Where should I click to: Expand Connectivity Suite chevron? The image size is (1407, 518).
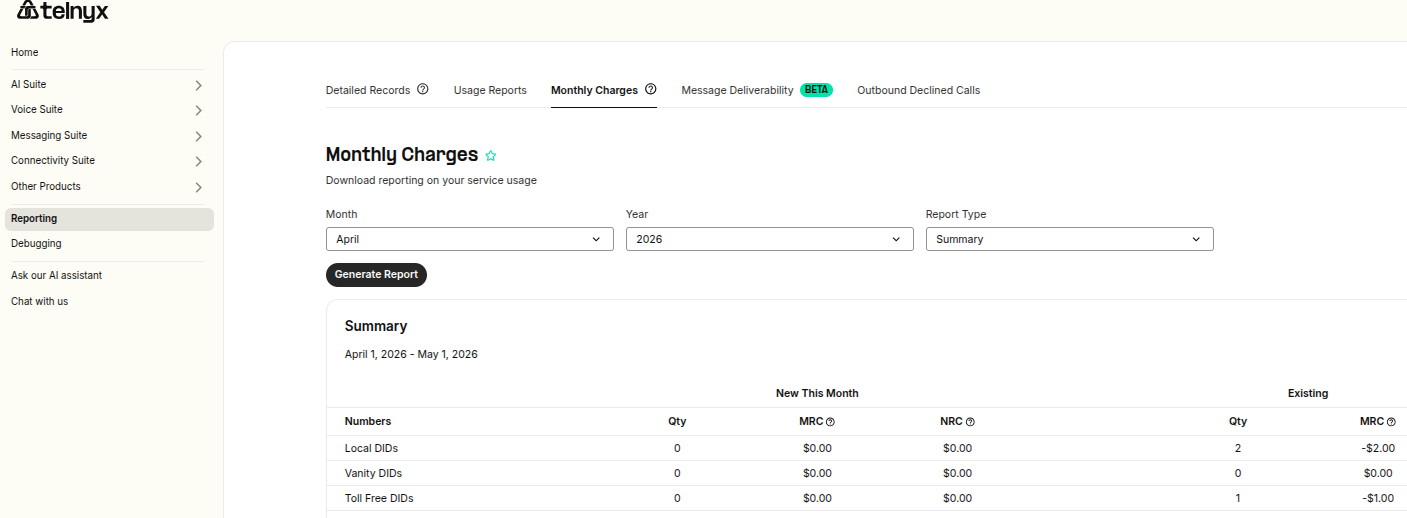pyautogui.click(x=198, y=161)
